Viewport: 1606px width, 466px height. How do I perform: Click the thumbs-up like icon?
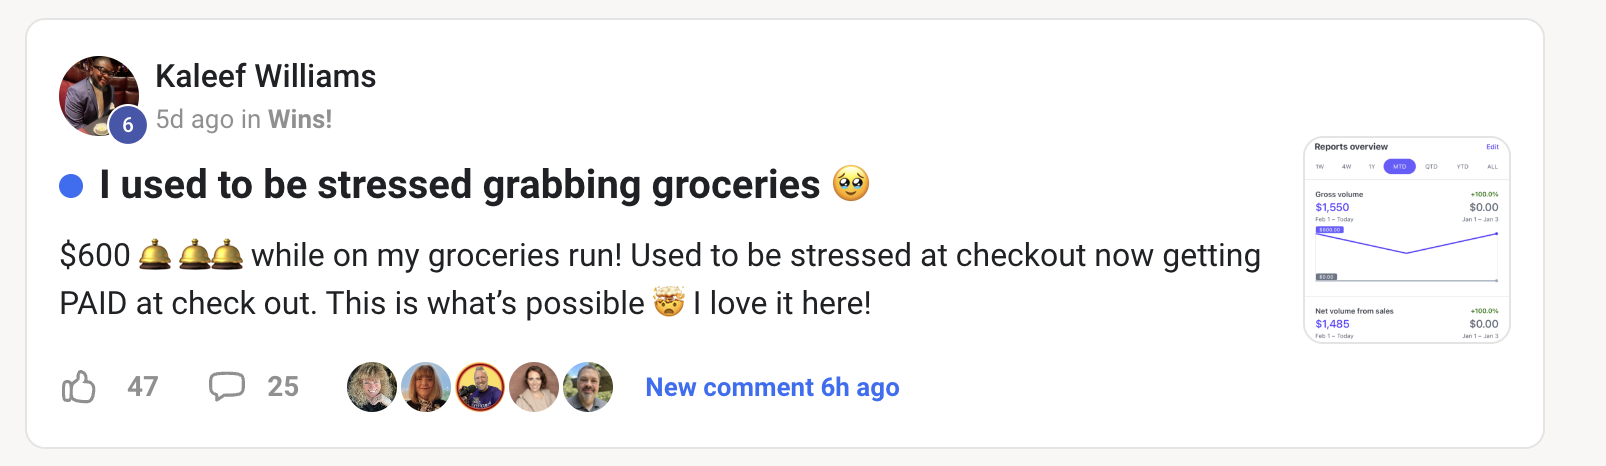79,387
